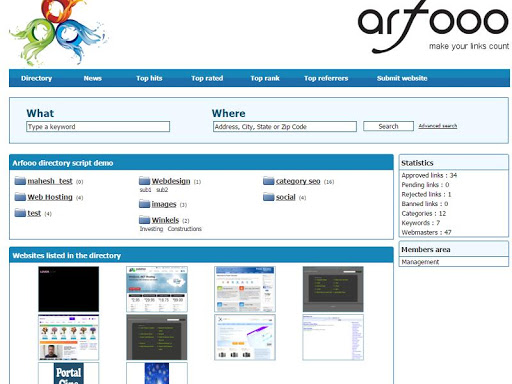Click the Search button
This screenshot has width=512, height=384.
tap(388, 126)
